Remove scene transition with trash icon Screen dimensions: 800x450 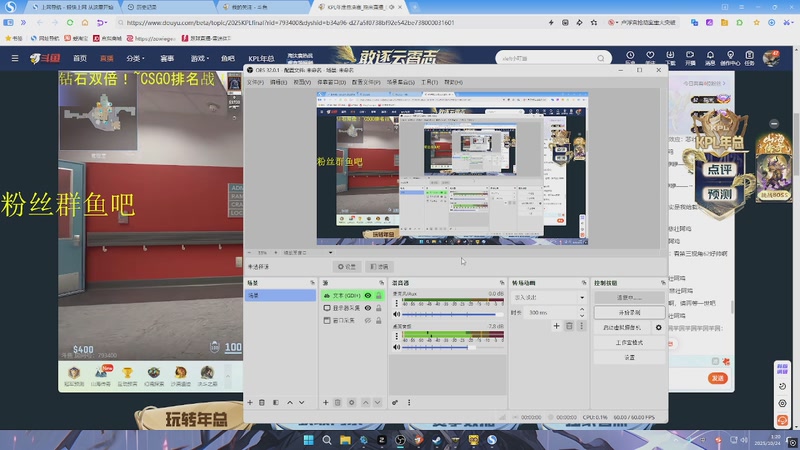(569, 326)
